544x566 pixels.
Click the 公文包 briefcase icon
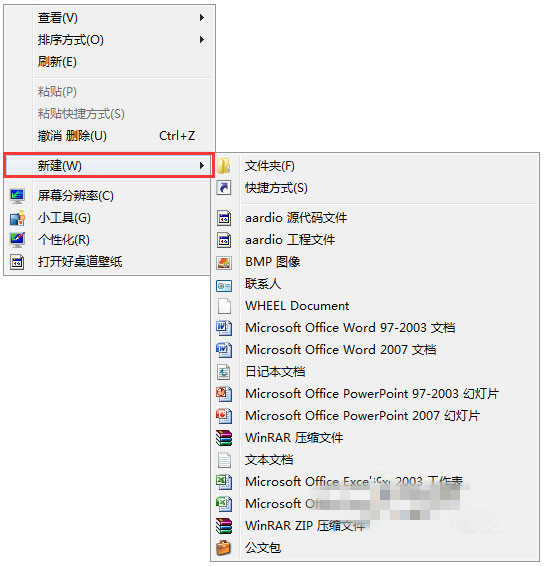[224, 548]
